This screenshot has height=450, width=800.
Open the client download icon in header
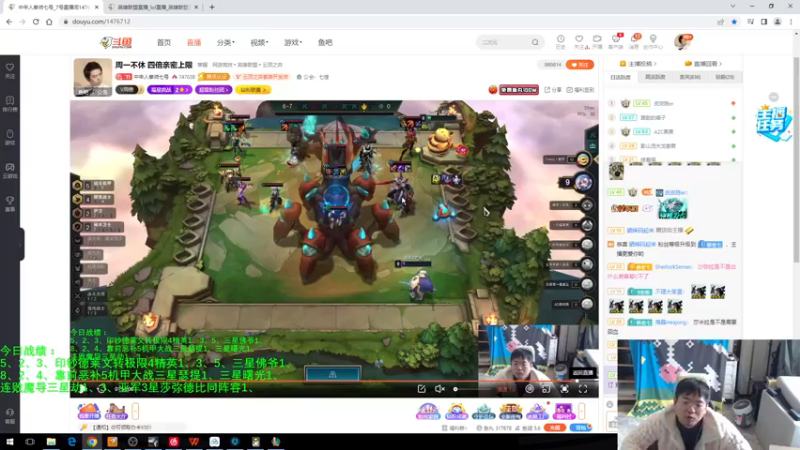point(616,42)
